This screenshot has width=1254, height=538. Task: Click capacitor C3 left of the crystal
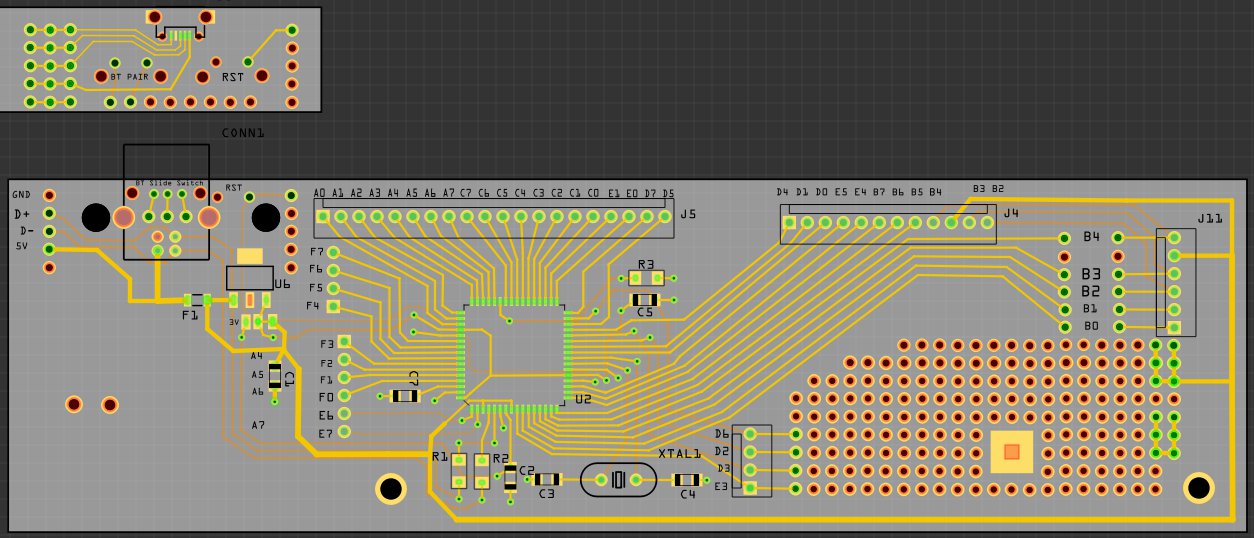click(x=546, y=480)
